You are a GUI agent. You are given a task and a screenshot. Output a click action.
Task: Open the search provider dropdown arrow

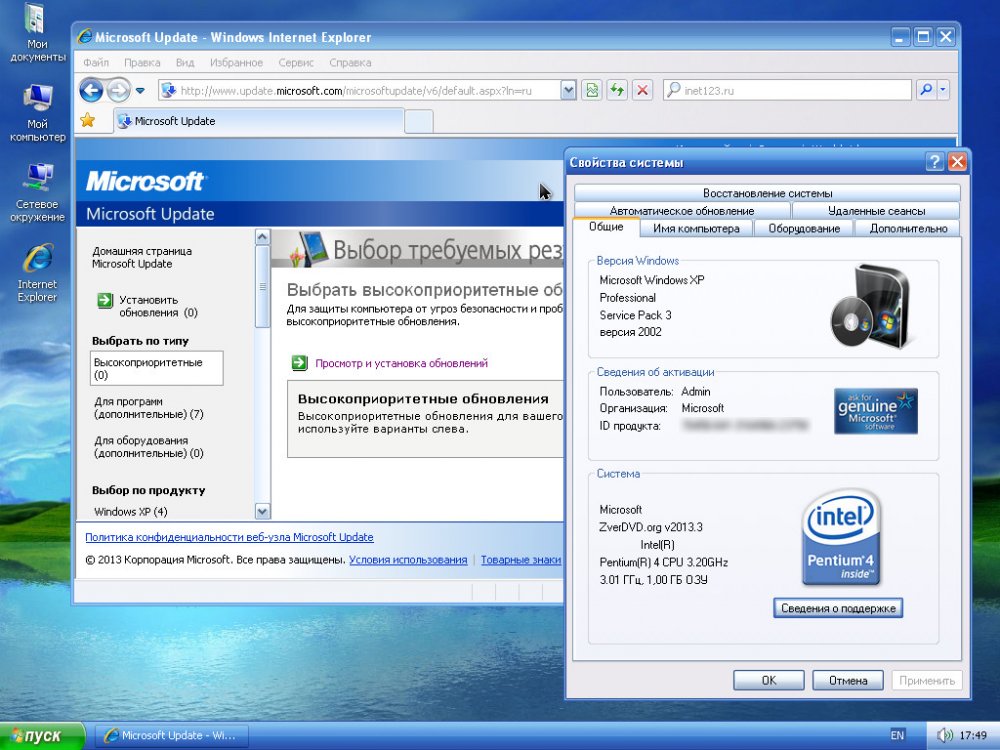[x=943, y=90]
